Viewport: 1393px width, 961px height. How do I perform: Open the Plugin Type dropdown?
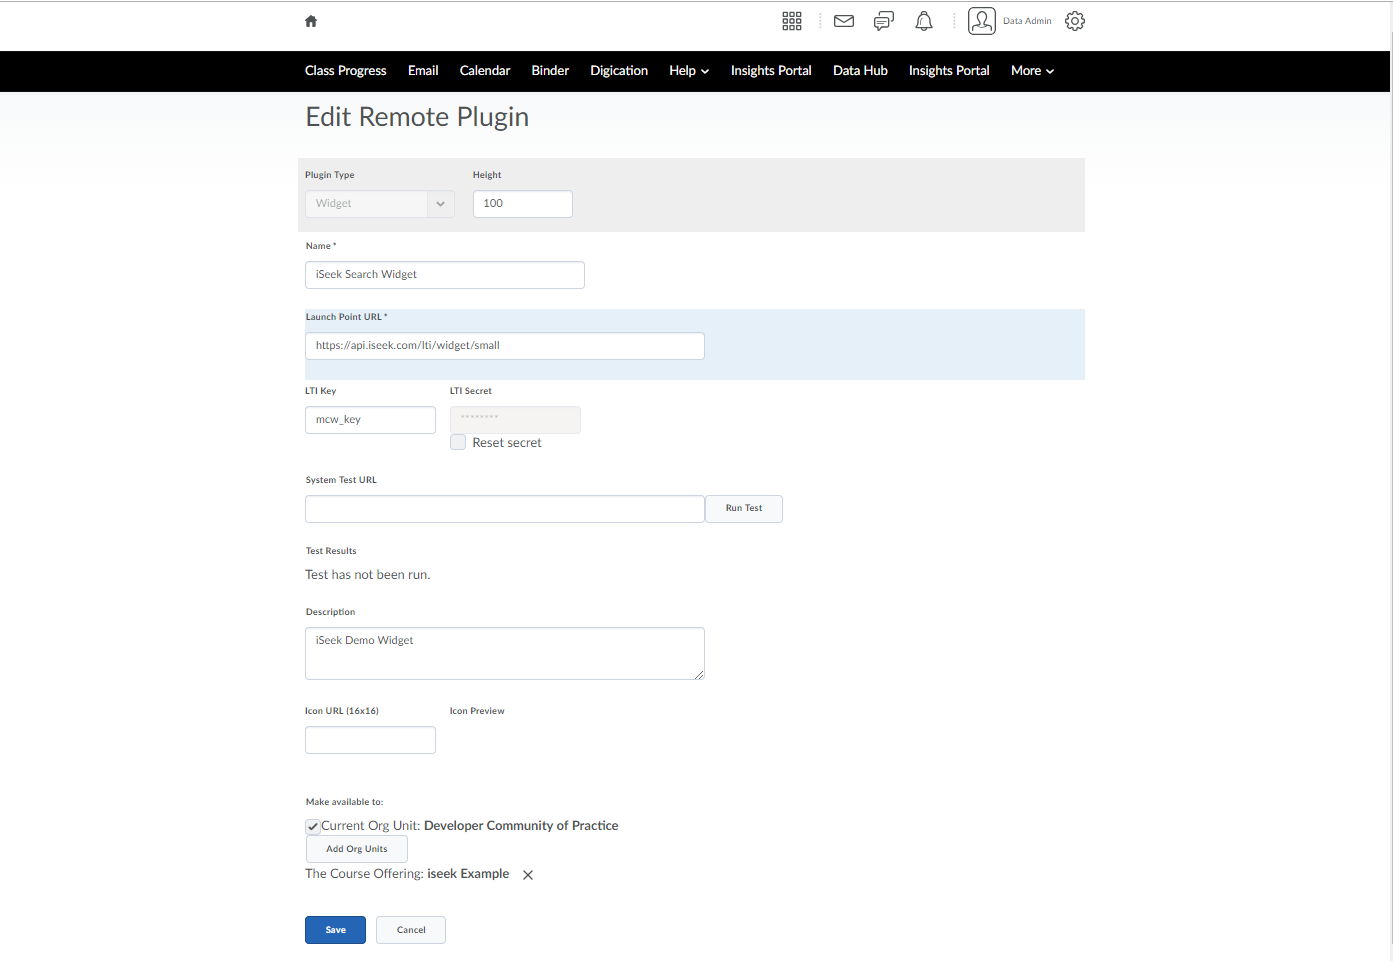(x=380, y=204)
